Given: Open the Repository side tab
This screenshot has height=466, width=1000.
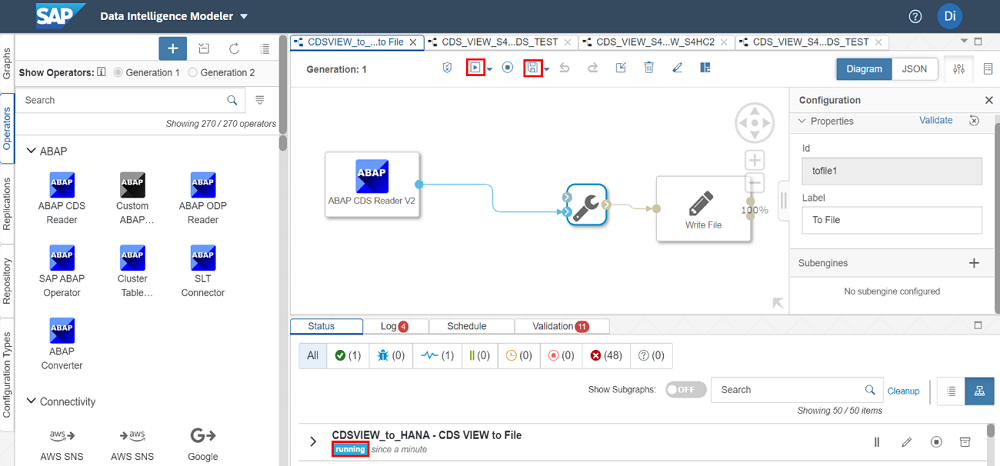Looking at the screenshot, I should pyautogui.click(x=6, y=281).
